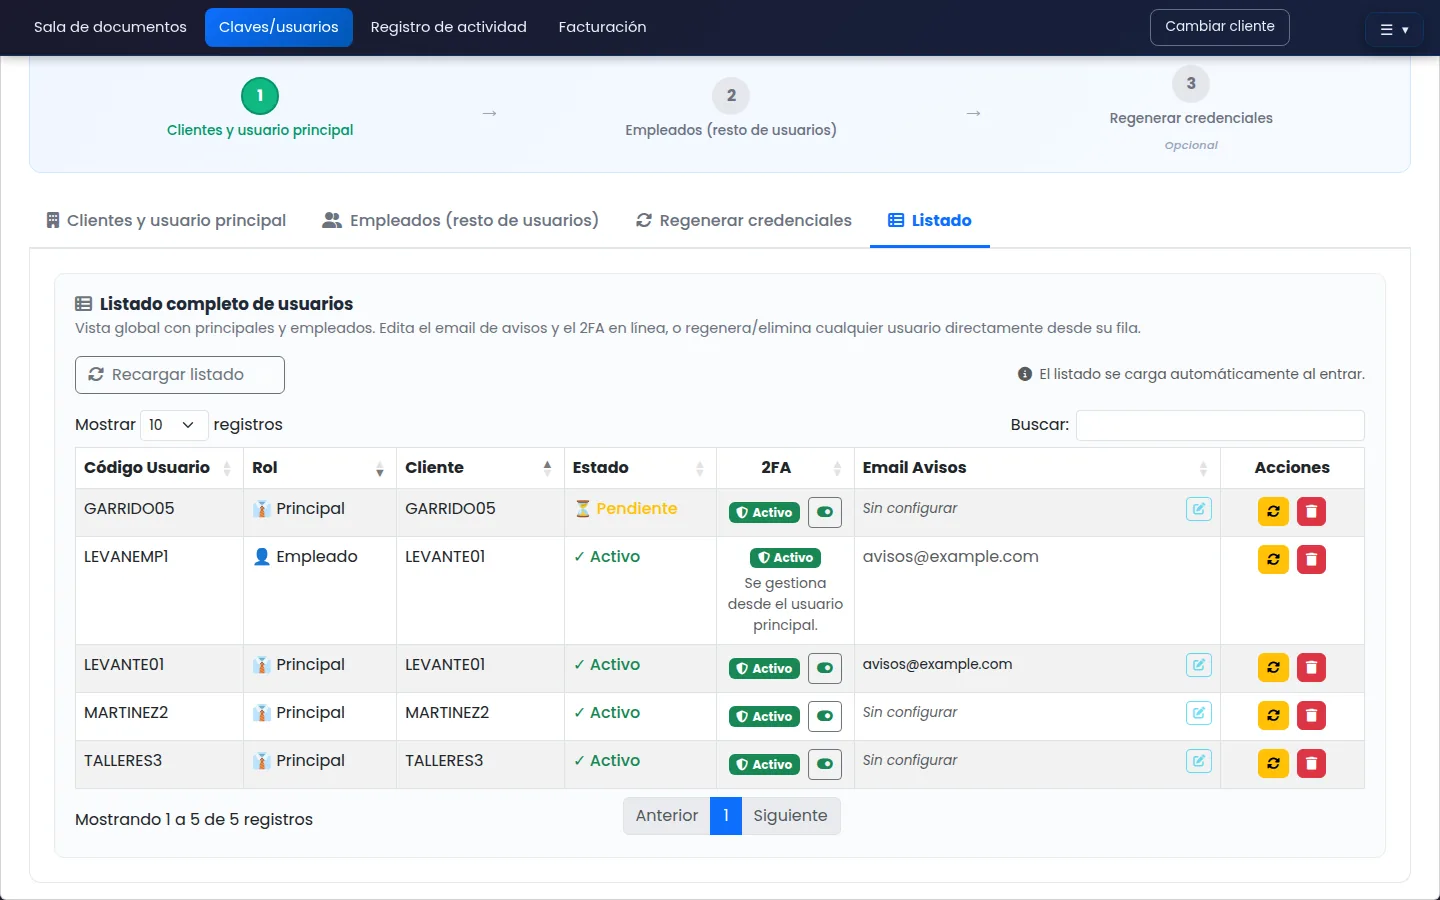1440x900 pixels.
Task: Open Sala de documentos in navbar
Action: pyautogui.click(x=110, y=27)
